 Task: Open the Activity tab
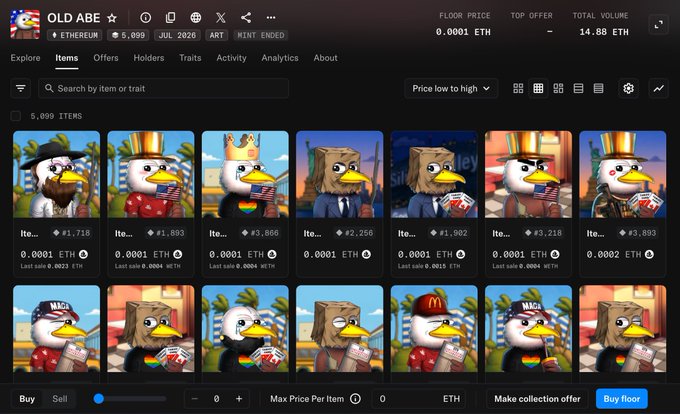(232, 58)
